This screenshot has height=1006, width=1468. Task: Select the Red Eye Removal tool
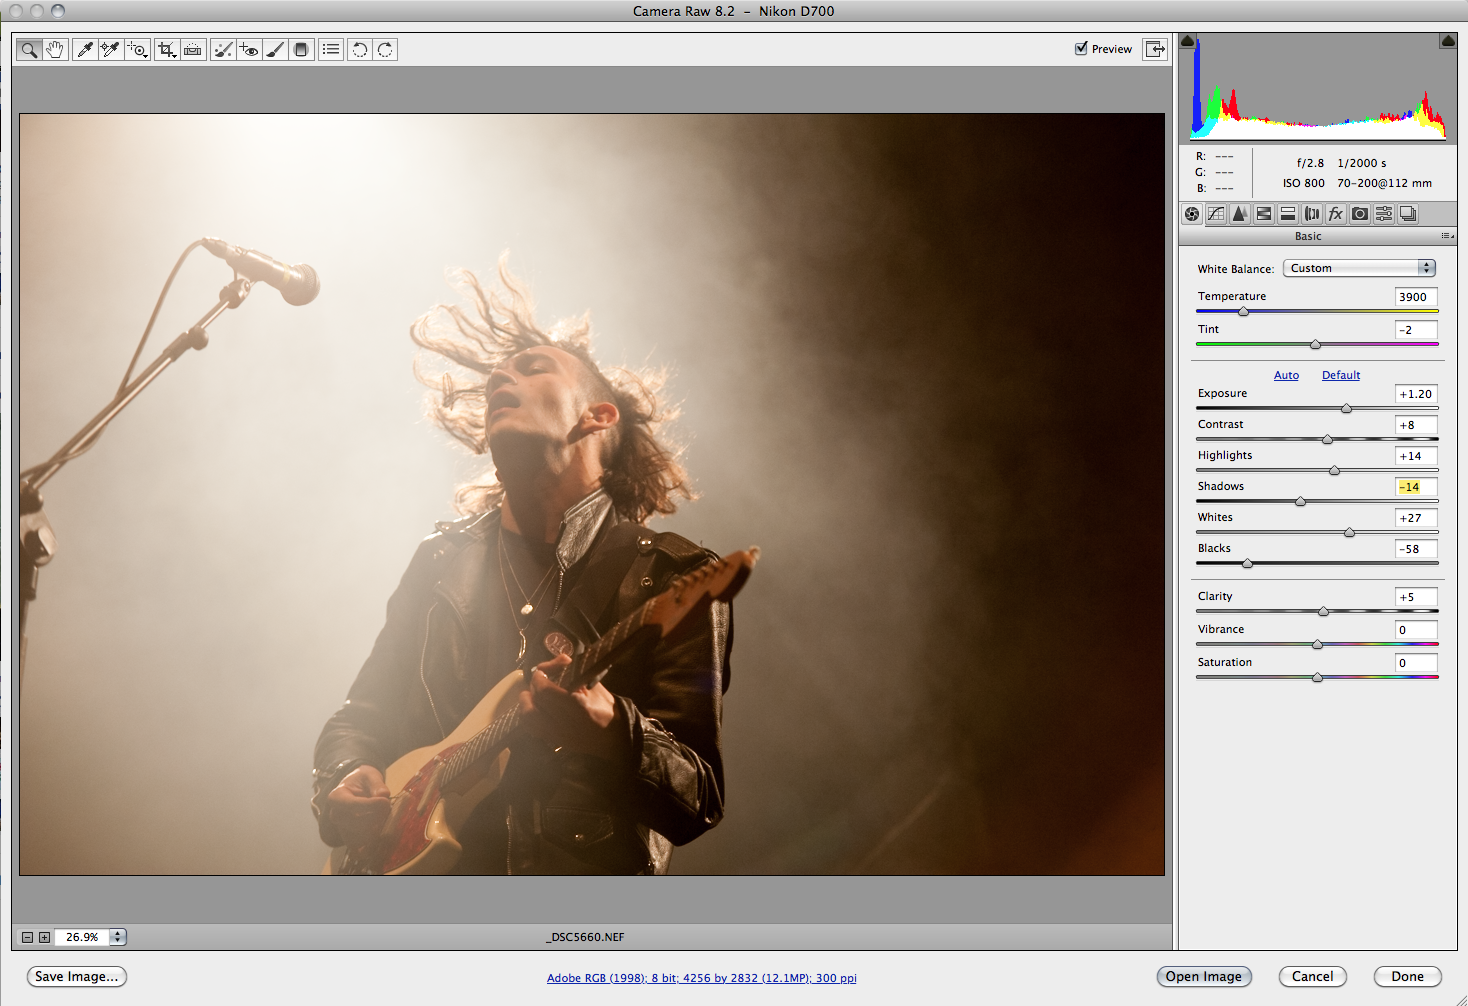249,49
